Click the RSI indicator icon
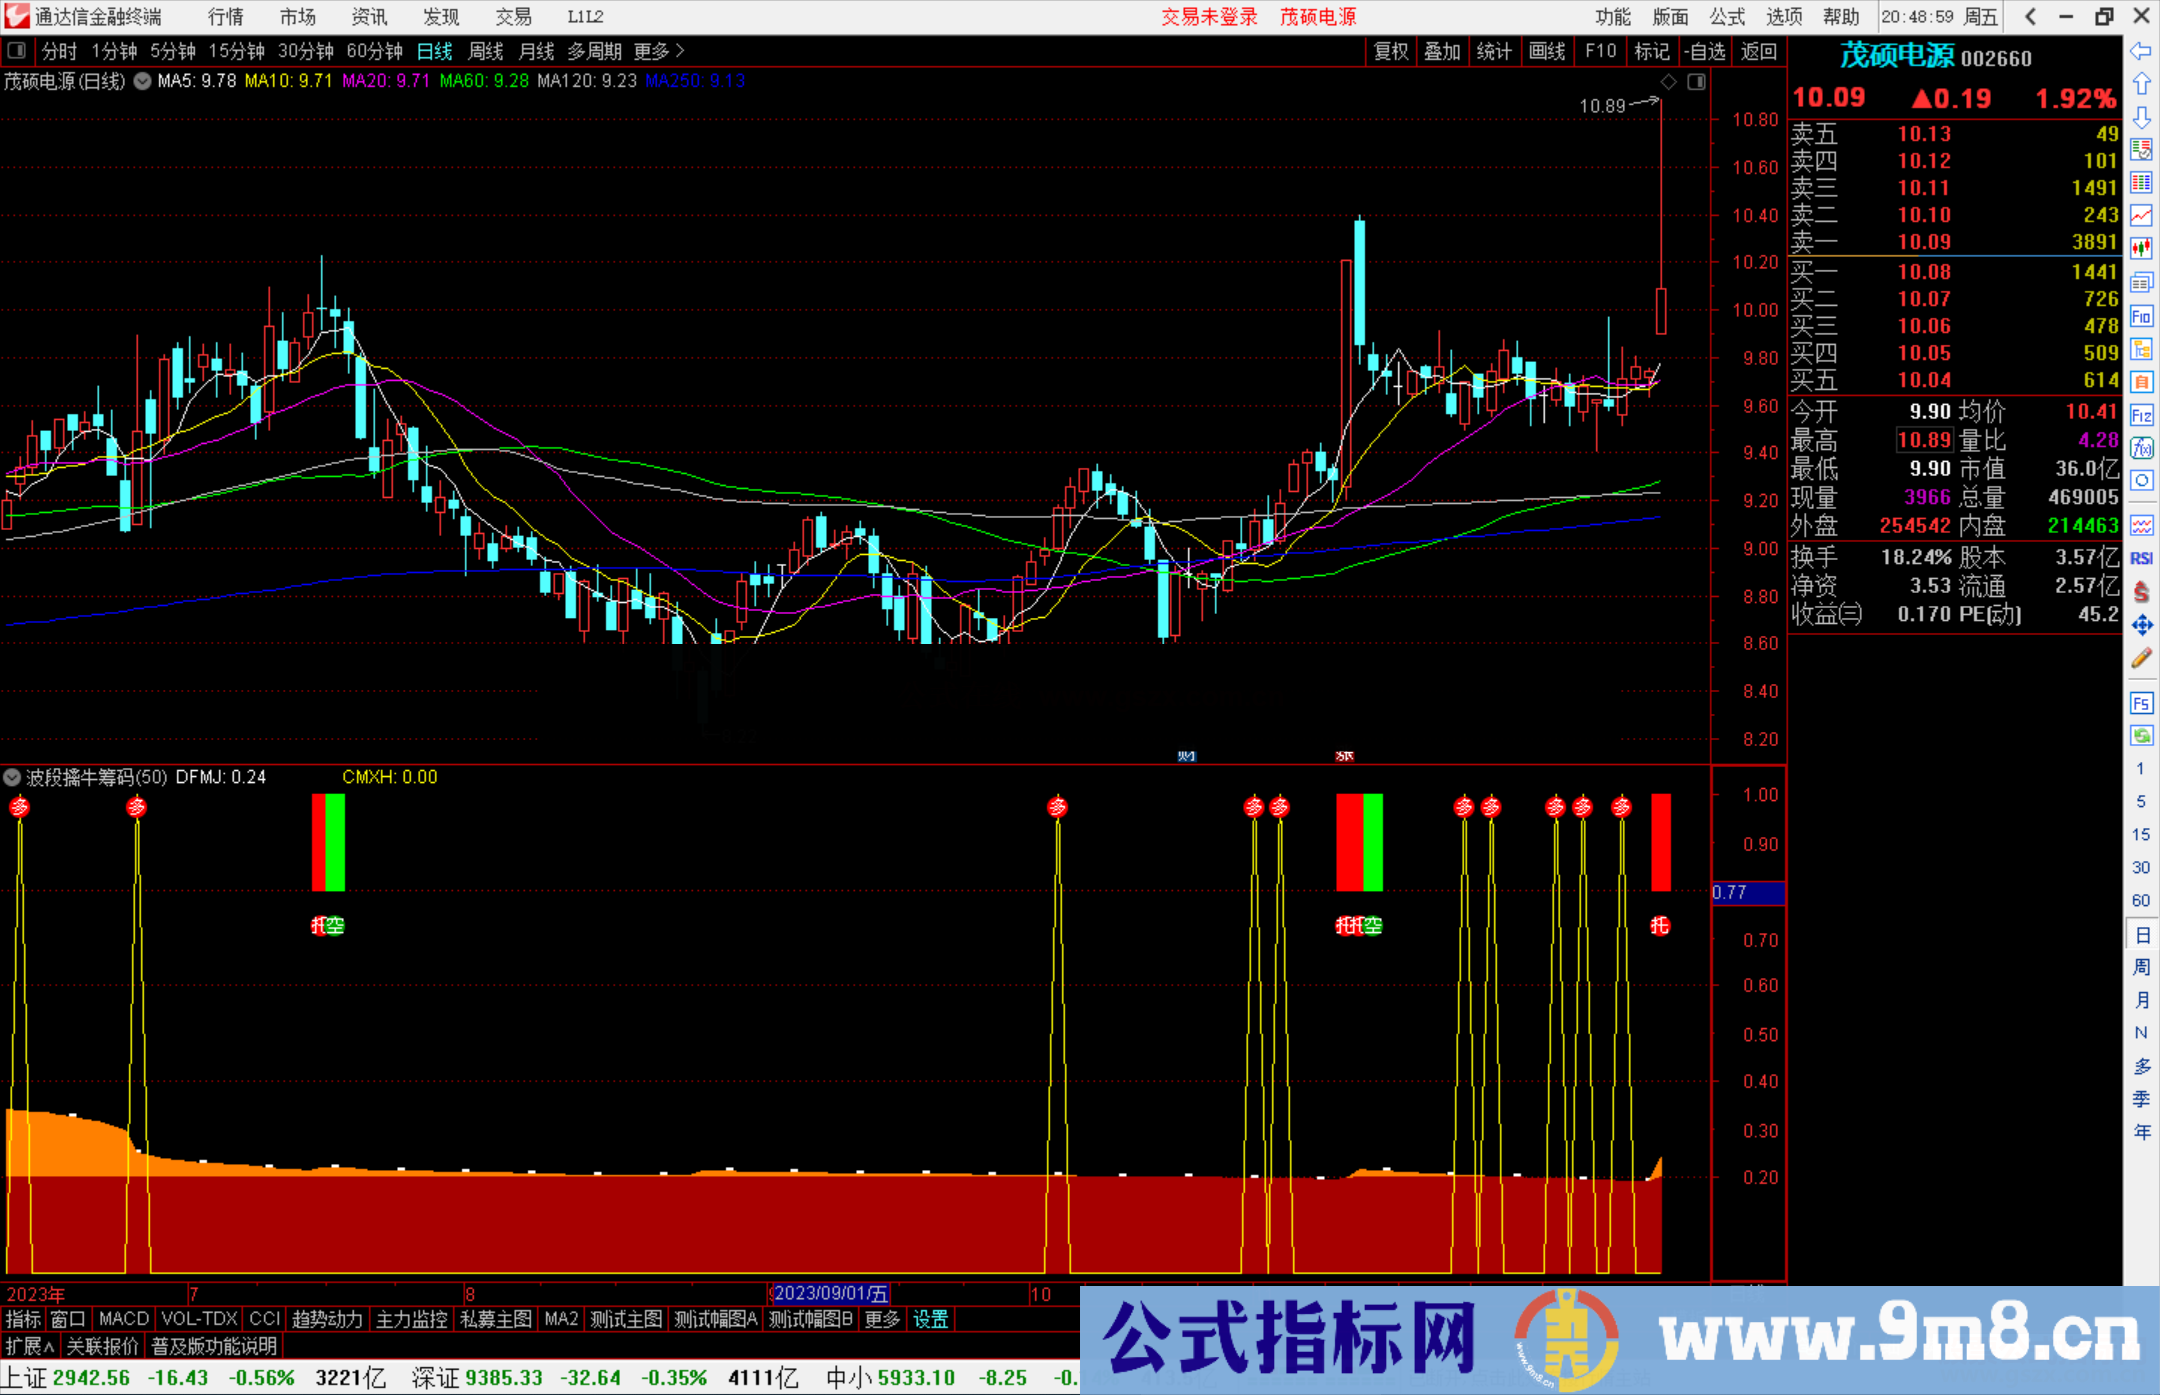Image resolution: width=2160 pixels, height=1395 pixels. point(2141,558)
